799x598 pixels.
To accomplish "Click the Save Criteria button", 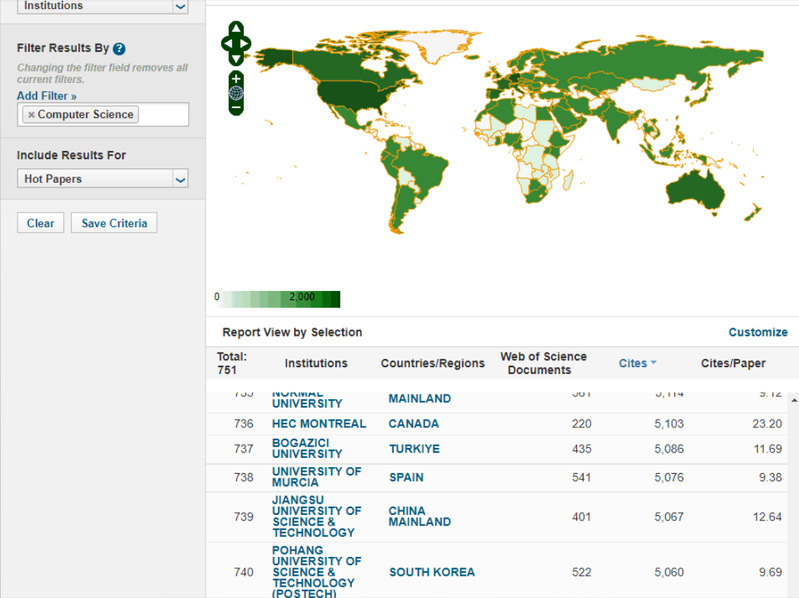I will (114, 223).
